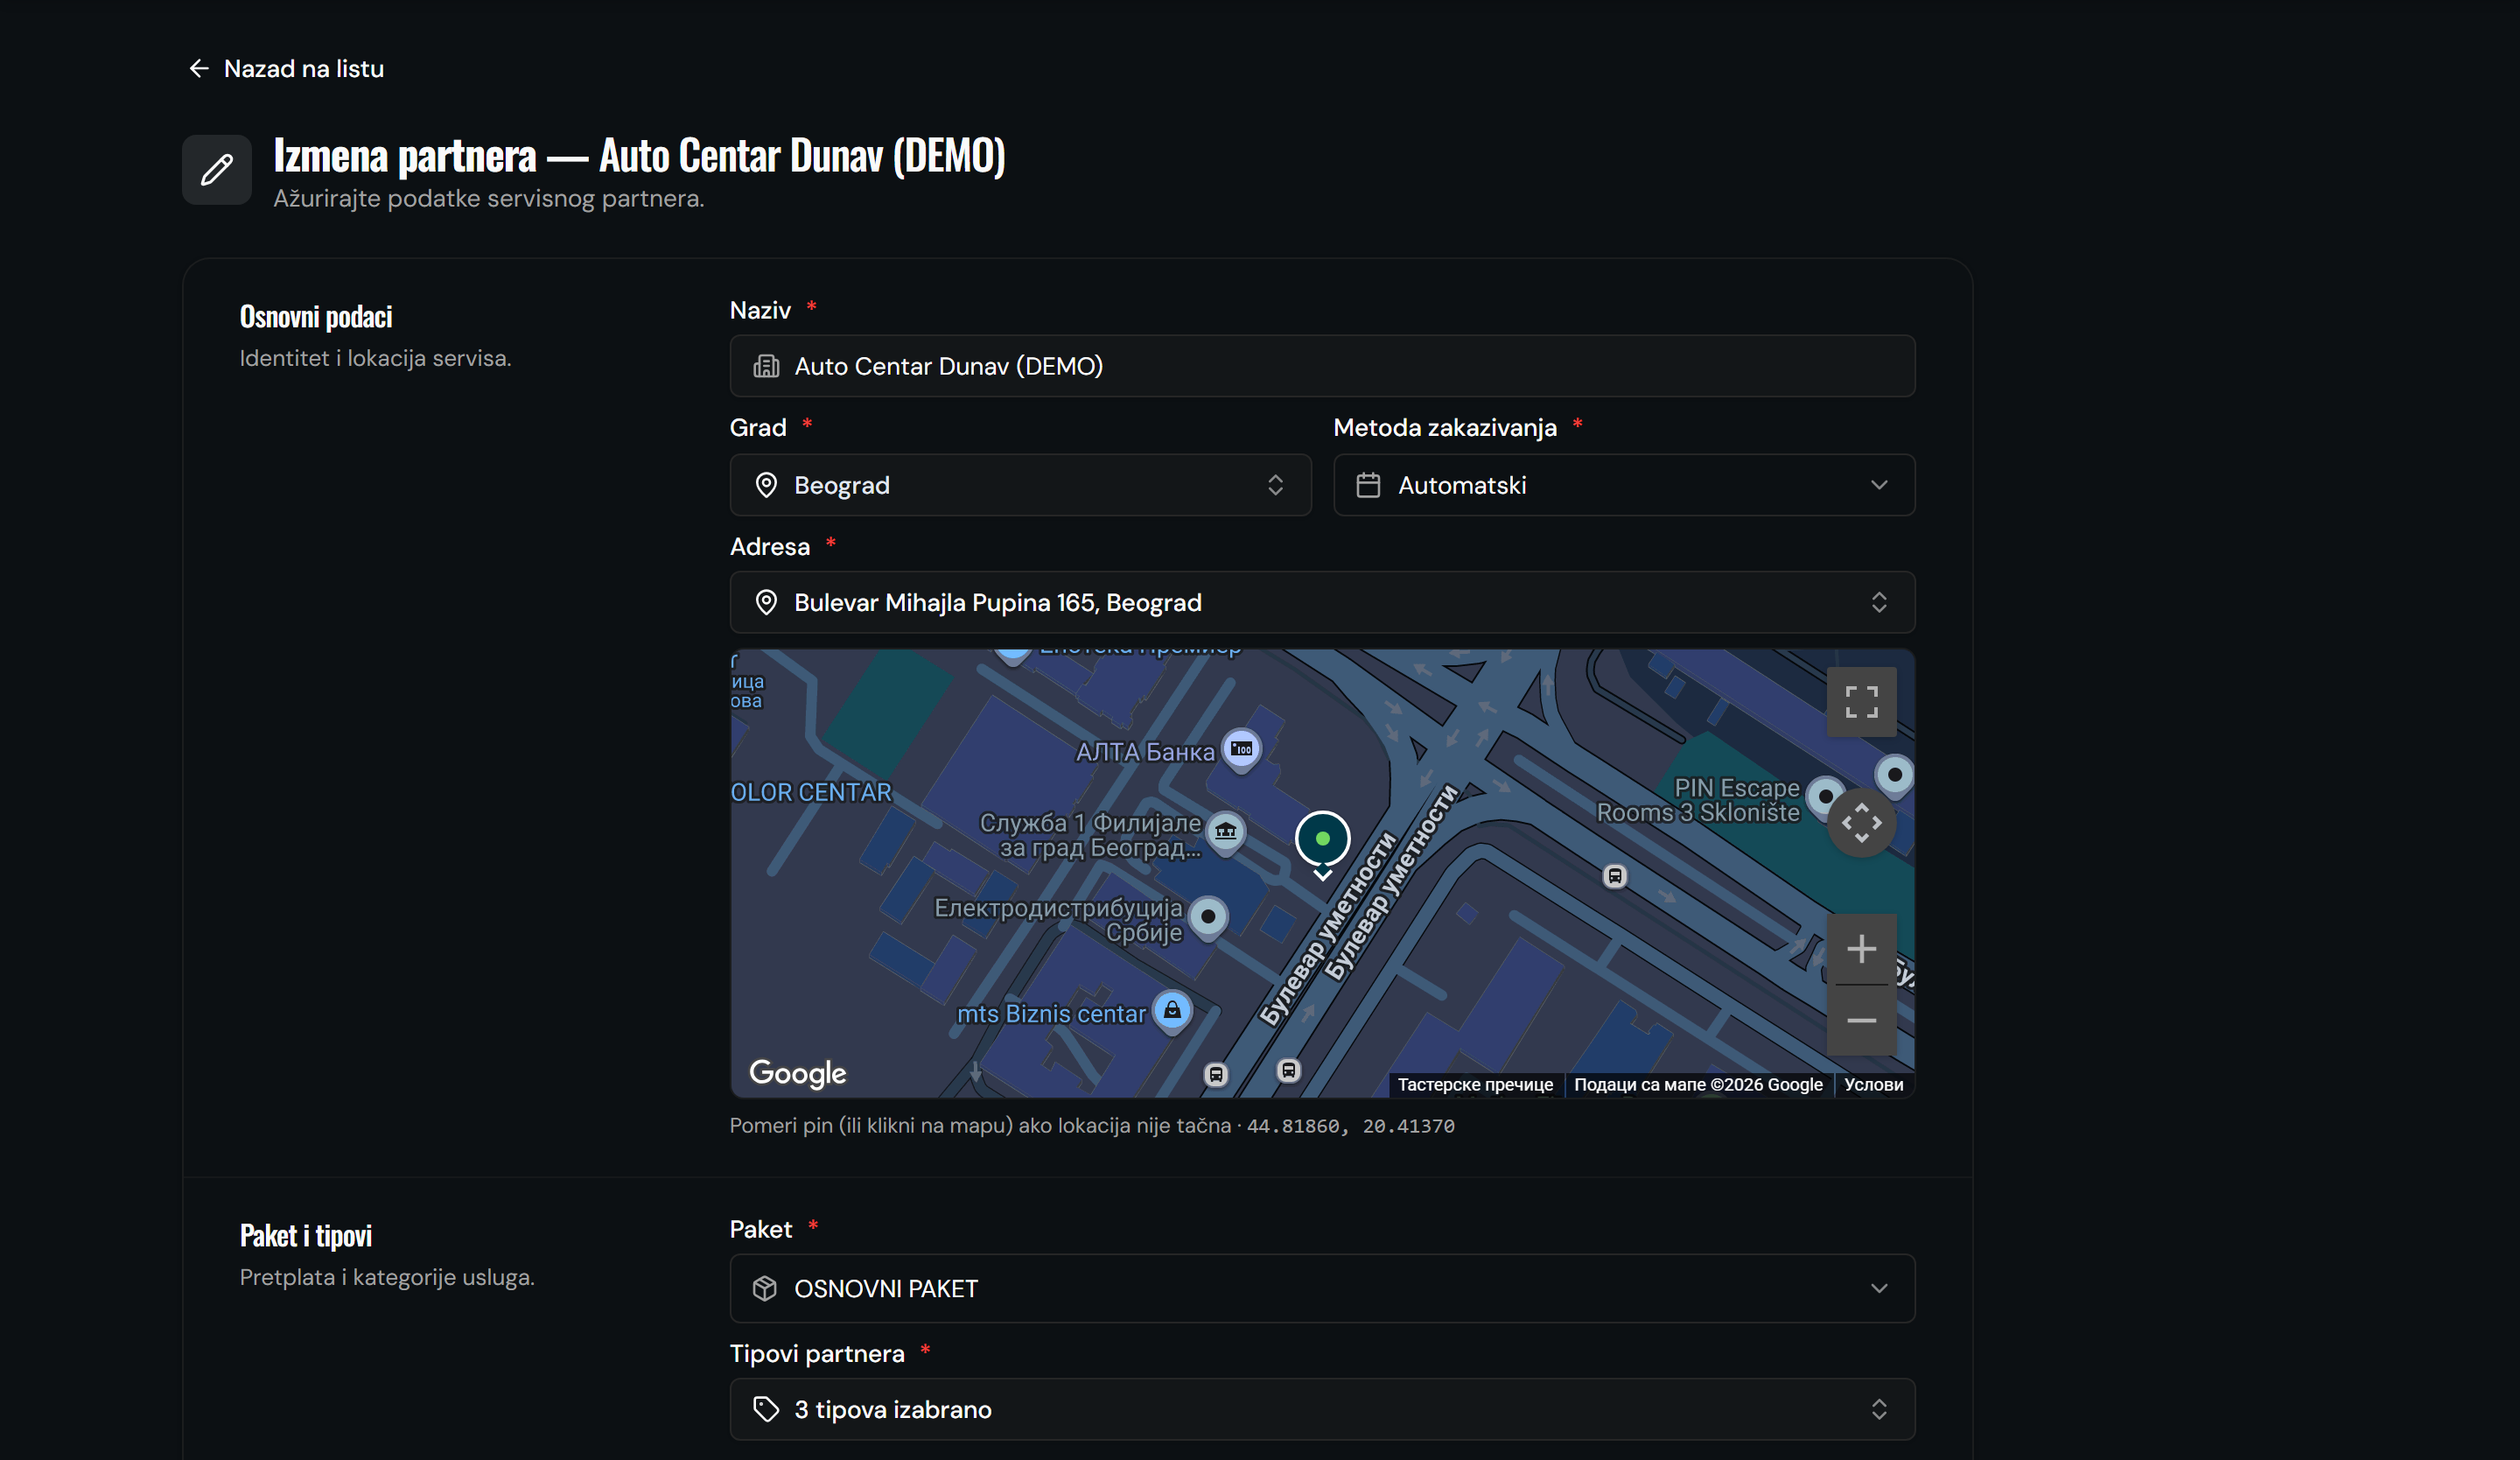Screen dimensions: 2520x1460
Task: Click the Подаци са мапе ©2026 Google text
Action: 1698,1085
